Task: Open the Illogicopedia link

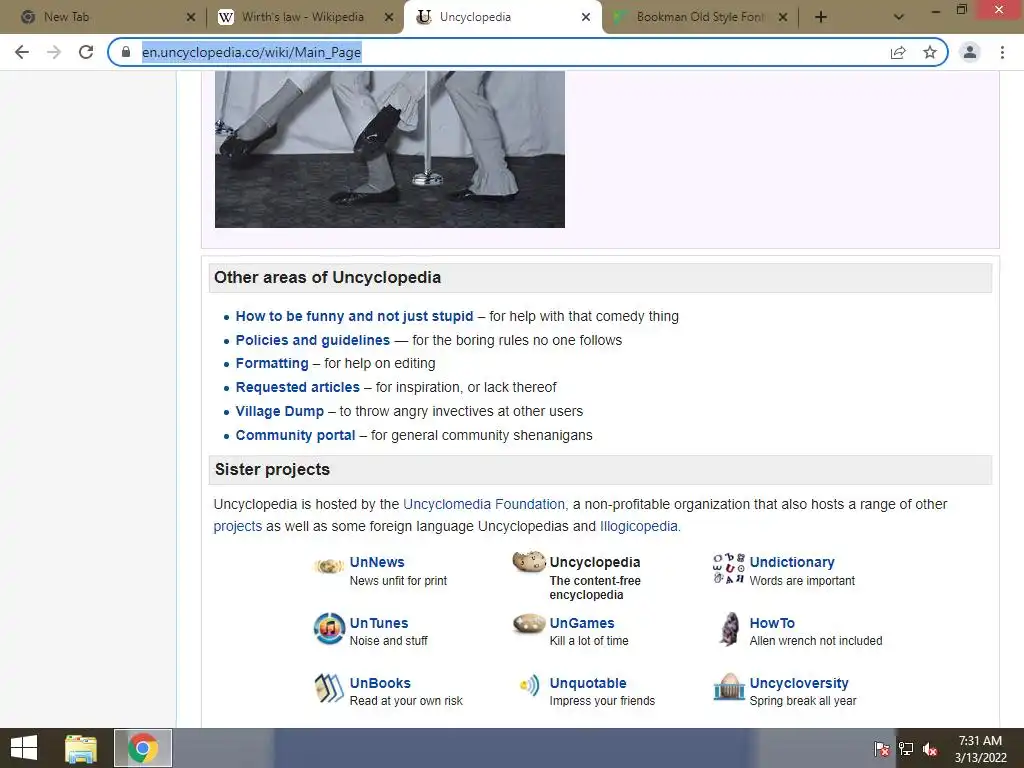Action: point(639,526)
